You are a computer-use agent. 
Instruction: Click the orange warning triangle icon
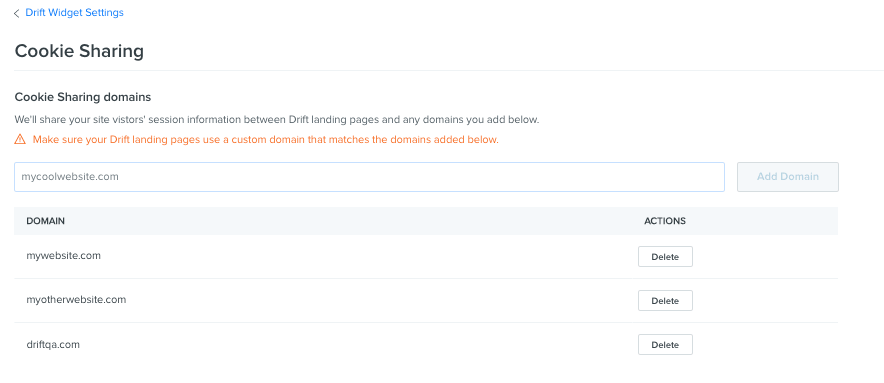pyautogui.click(x=20, y=139)
